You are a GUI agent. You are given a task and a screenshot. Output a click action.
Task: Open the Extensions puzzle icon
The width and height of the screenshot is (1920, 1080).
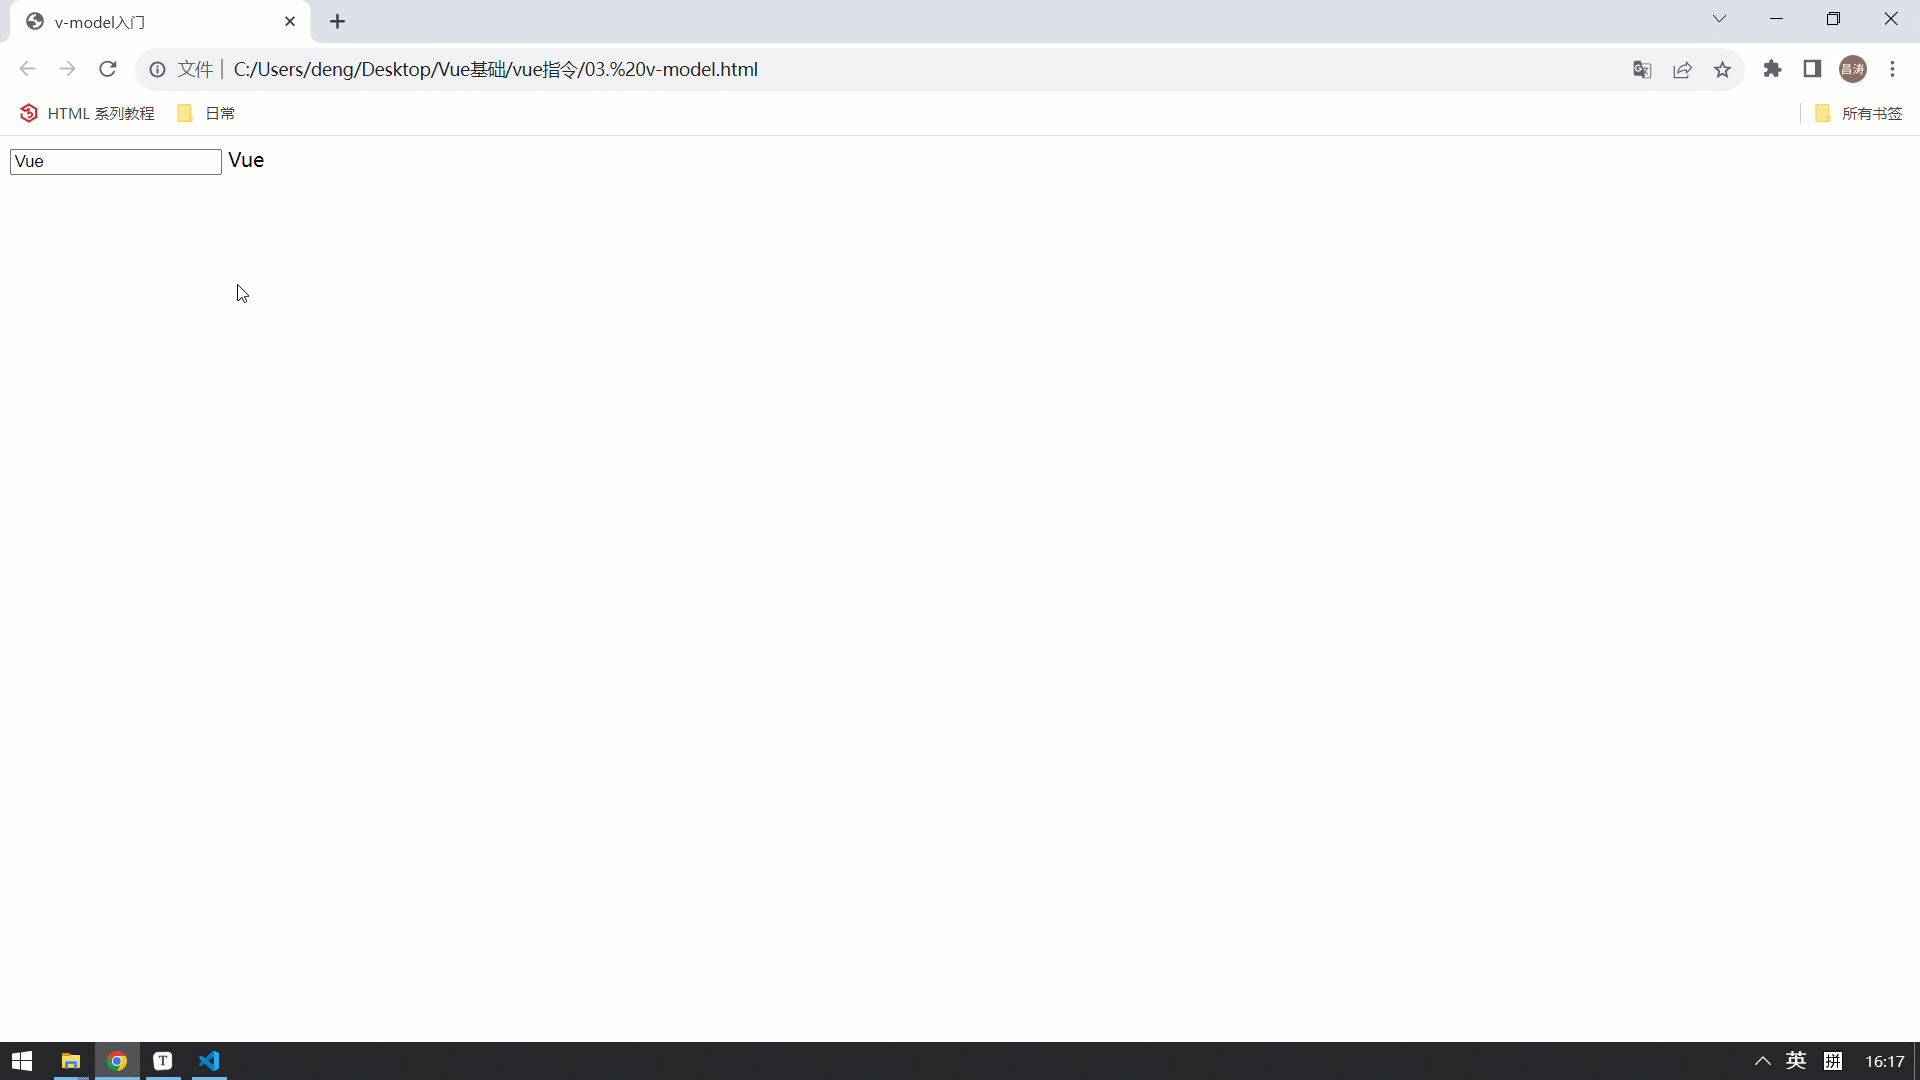click(x=1772, y=69)
